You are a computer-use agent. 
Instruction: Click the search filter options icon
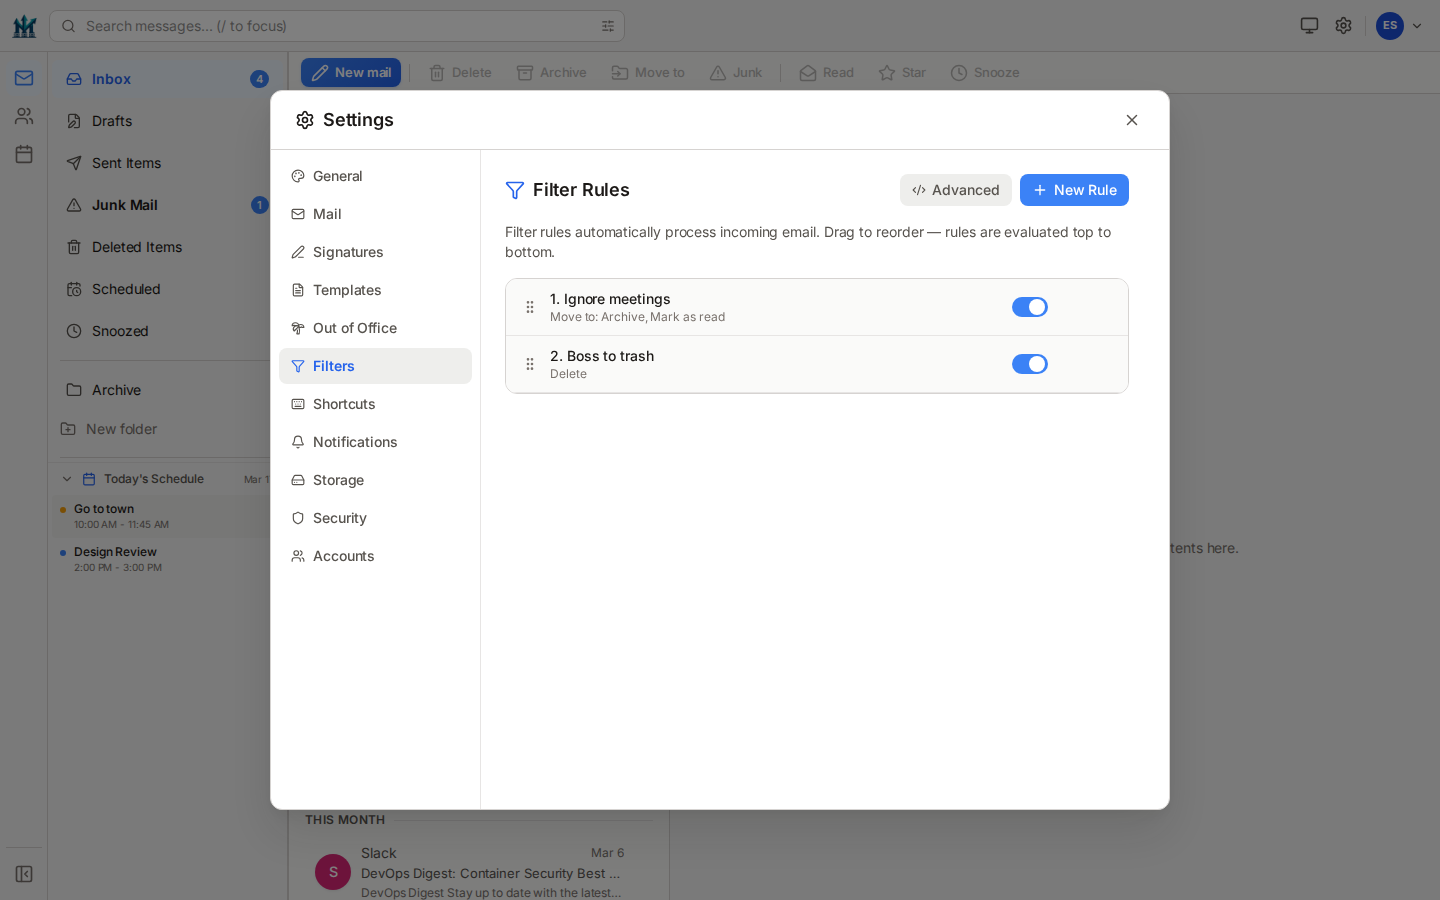click(x=608, y=26)
